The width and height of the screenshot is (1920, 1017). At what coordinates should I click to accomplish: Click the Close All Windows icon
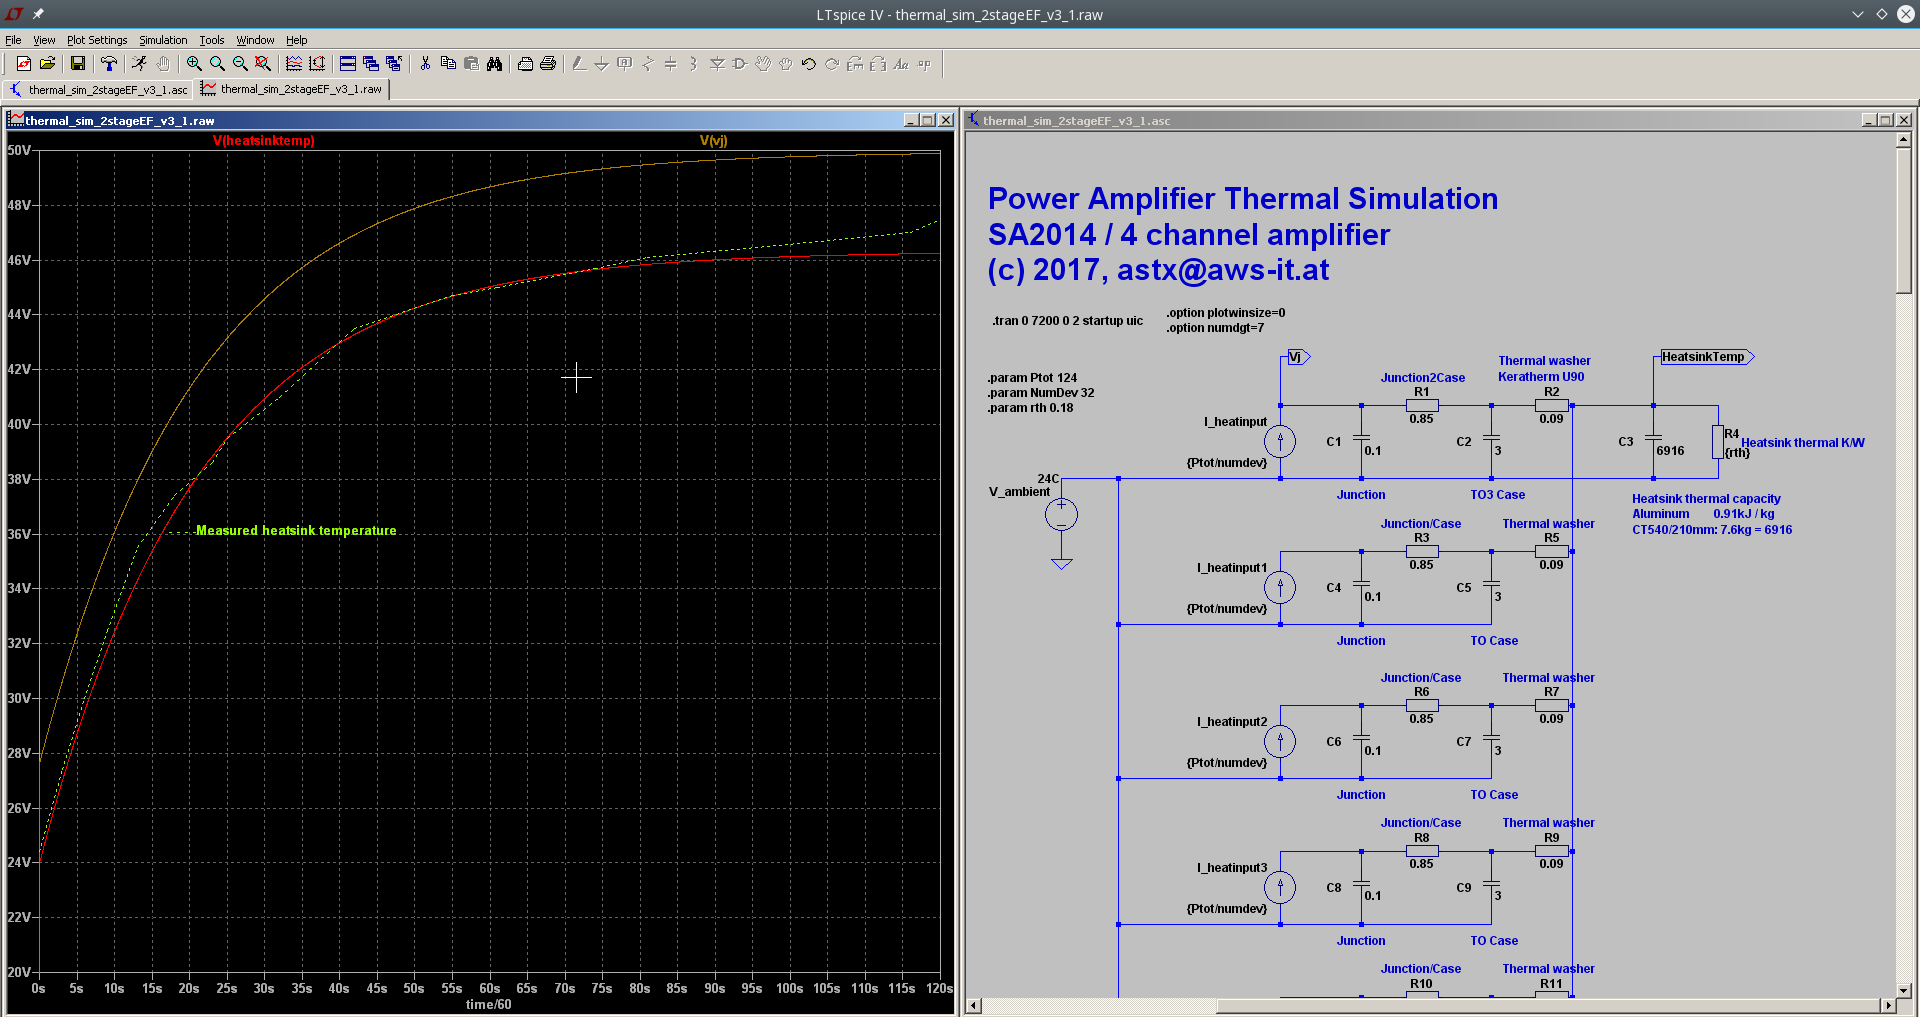click(394, 64)
